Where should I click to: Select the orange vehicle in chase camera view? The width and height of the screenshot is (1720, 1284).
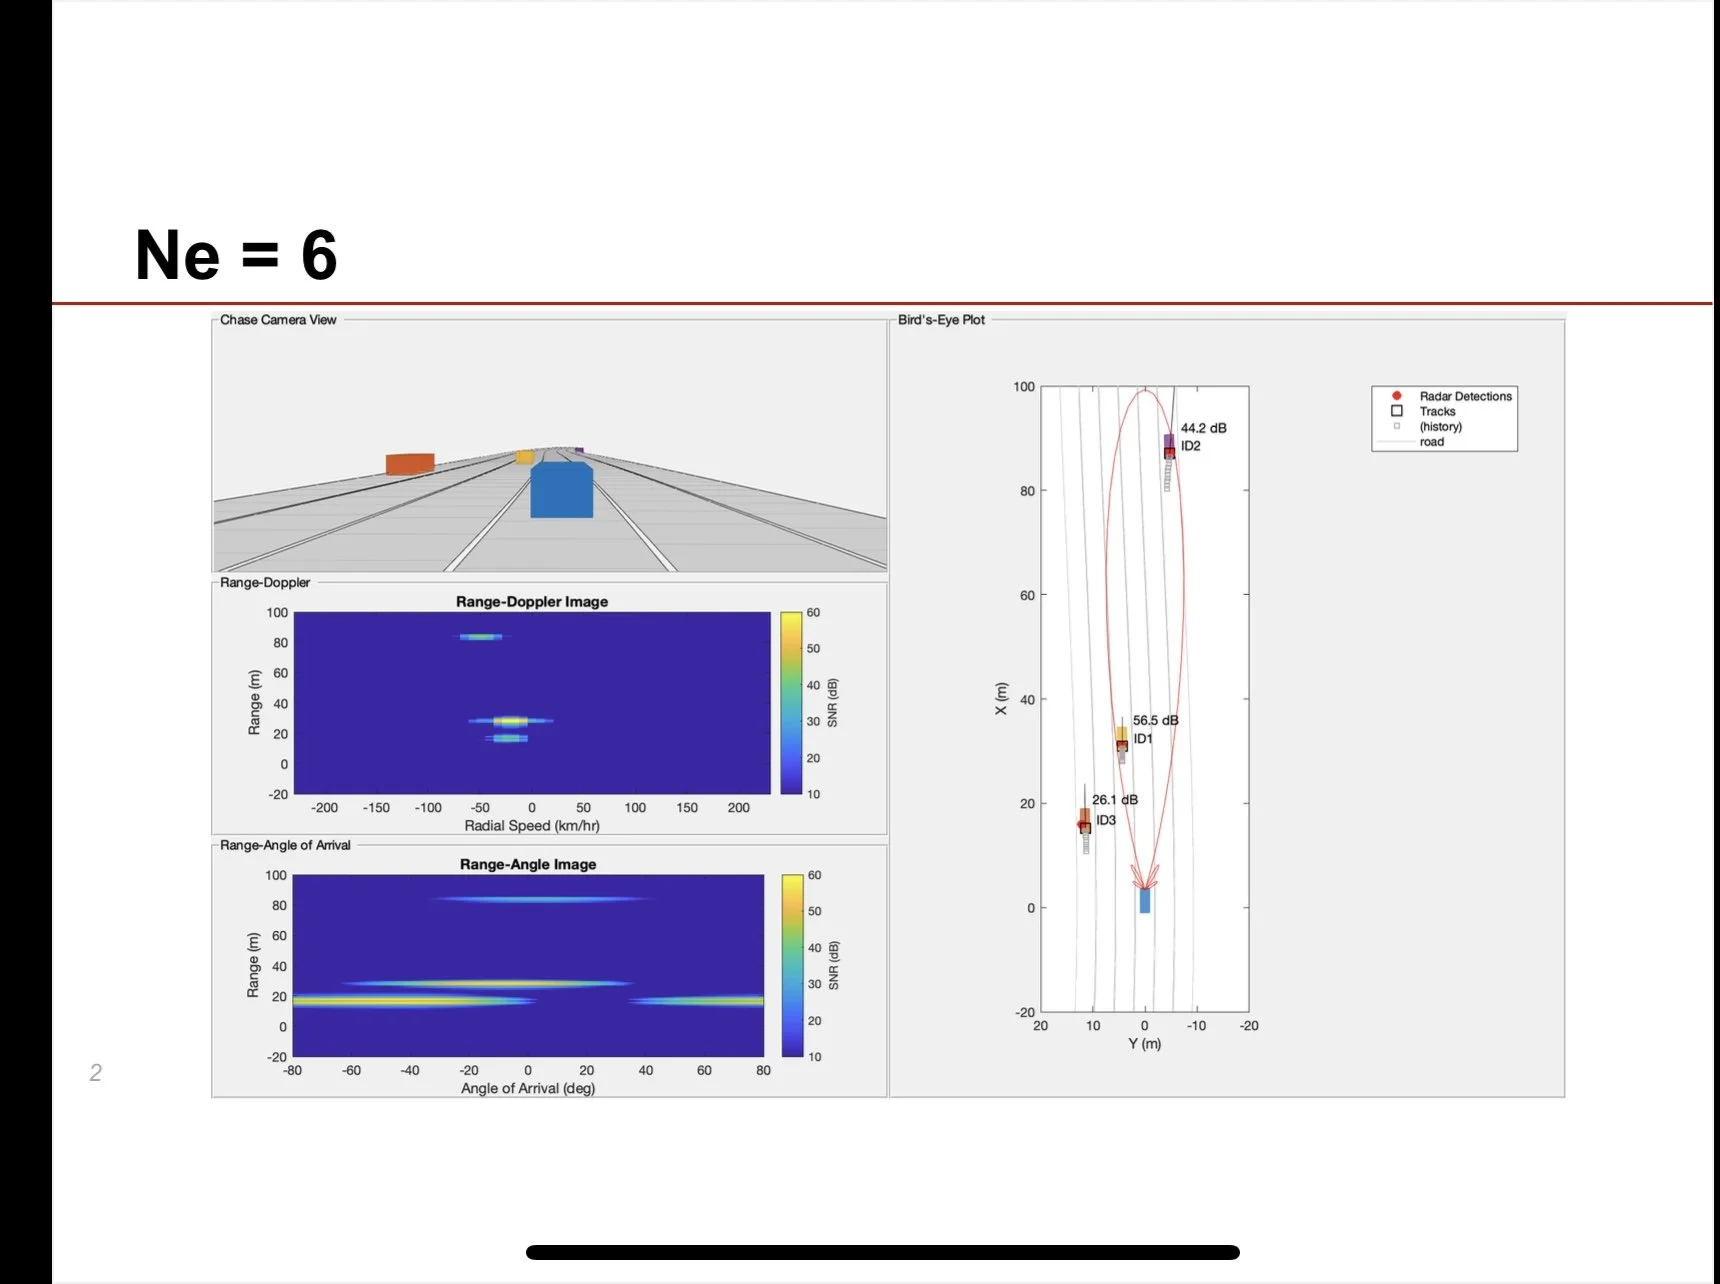[410, 463]
